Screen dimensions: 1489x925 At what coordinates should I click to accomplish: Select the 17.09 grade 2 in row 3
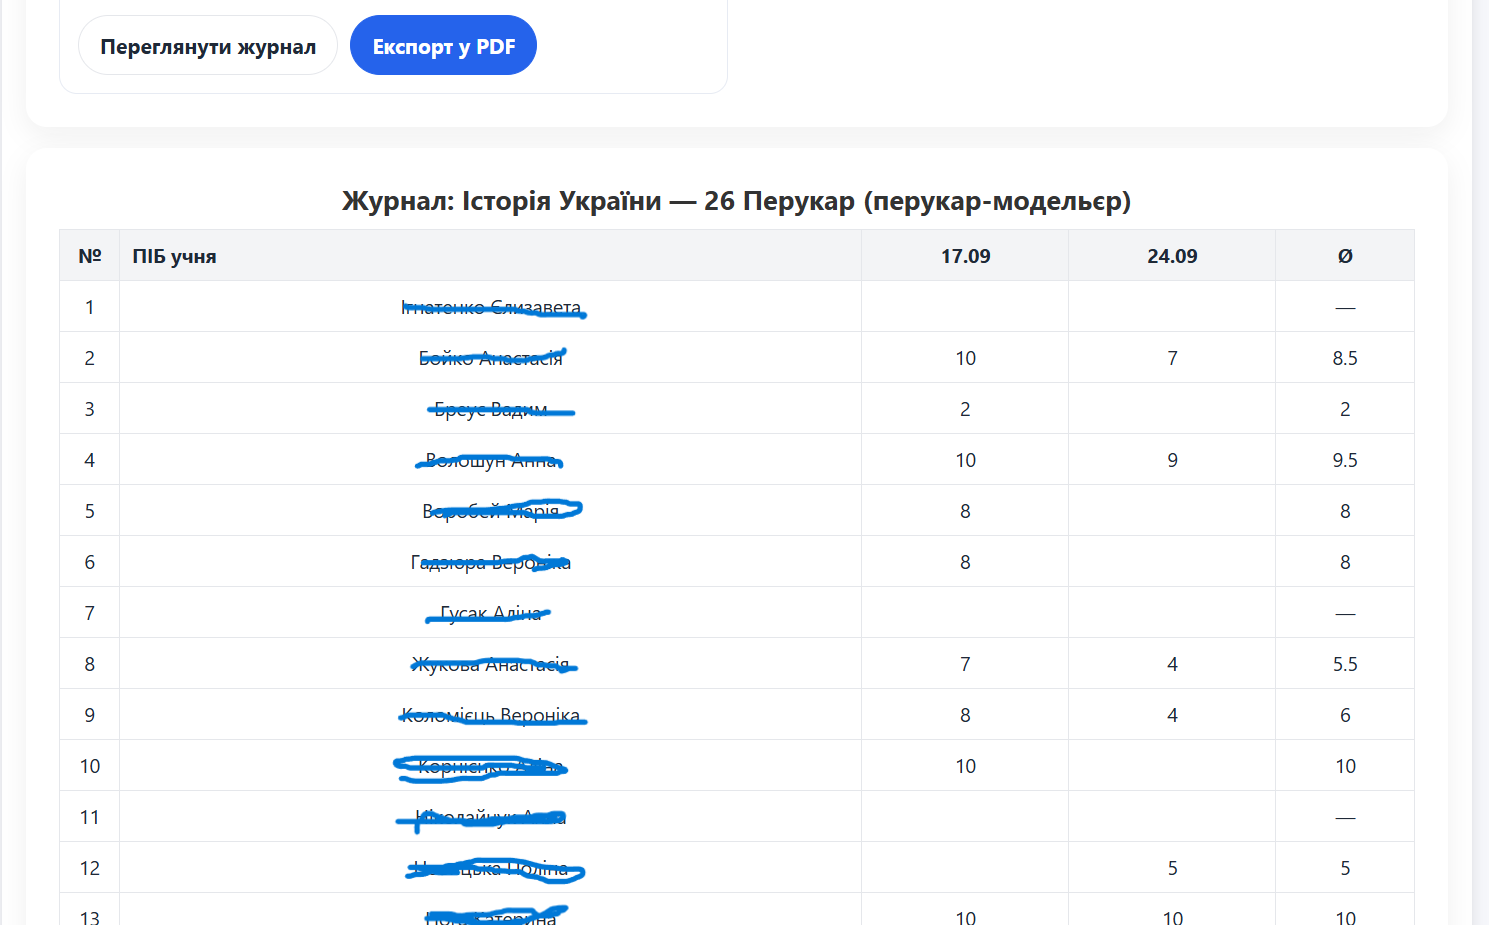[x=965, y=409]
